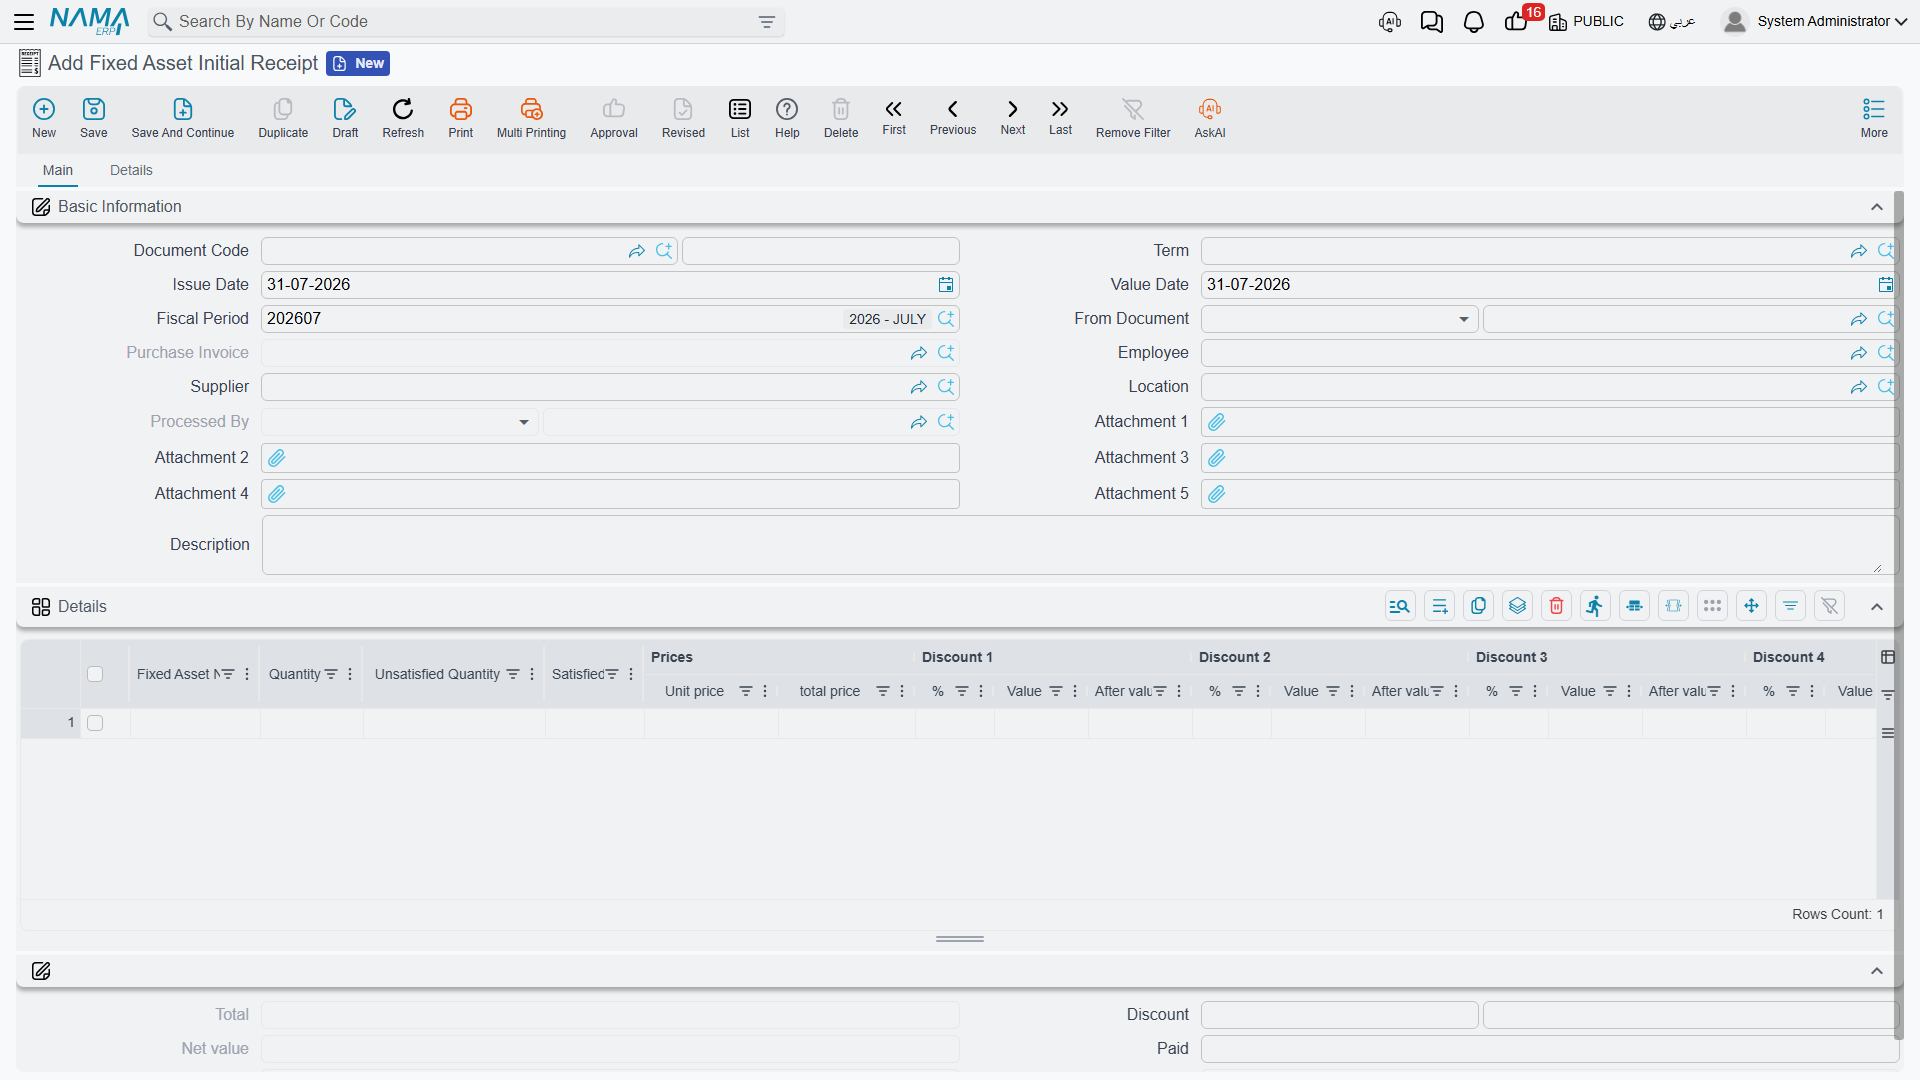Screen dimensions: 1920x1080
Task: Open the AskAI assistant
Action: click(1210, 117)
